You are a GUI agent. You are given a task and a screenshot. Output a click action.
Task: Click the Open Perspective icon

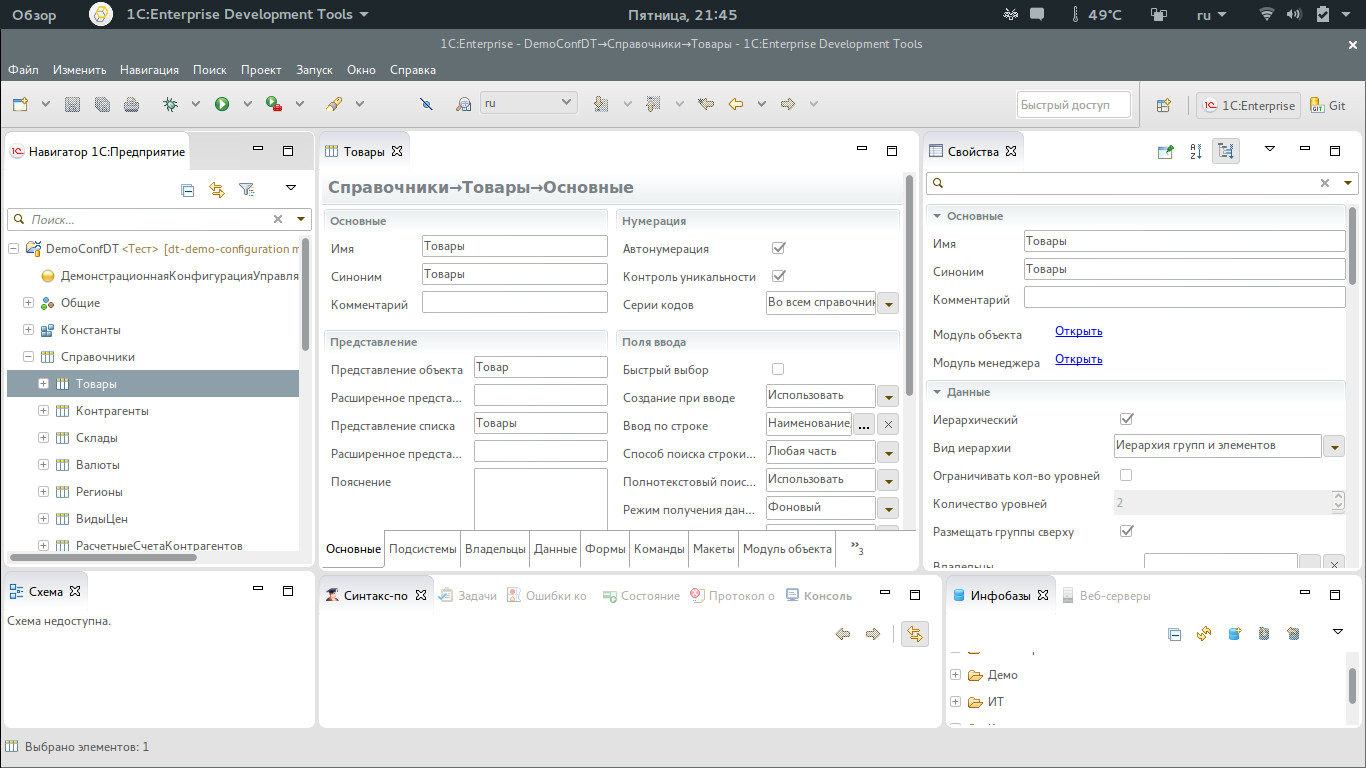[1164, 105]
